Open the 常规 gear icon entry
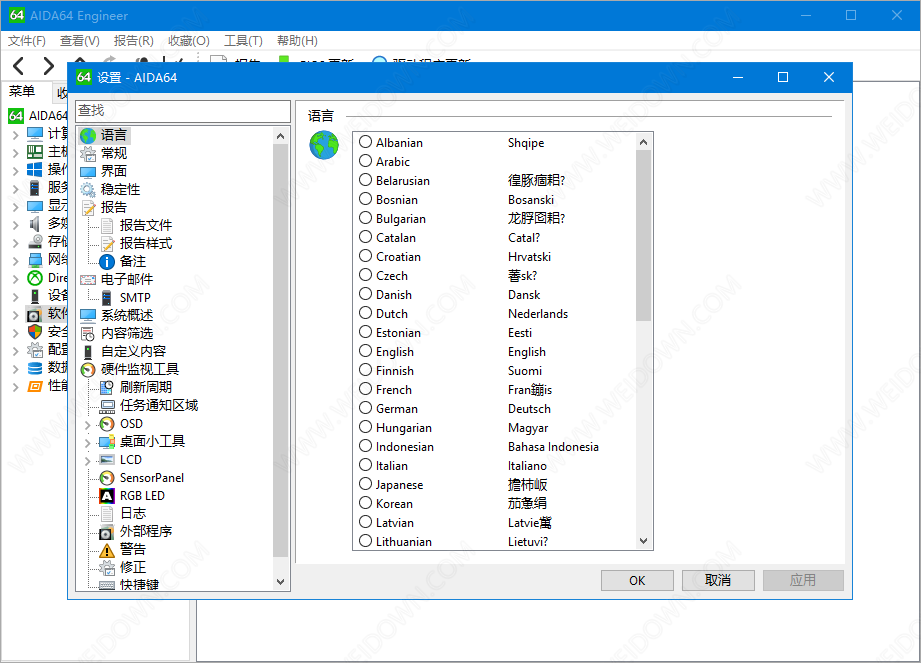Viewport: 921px width, 663px height. [88, 154]
